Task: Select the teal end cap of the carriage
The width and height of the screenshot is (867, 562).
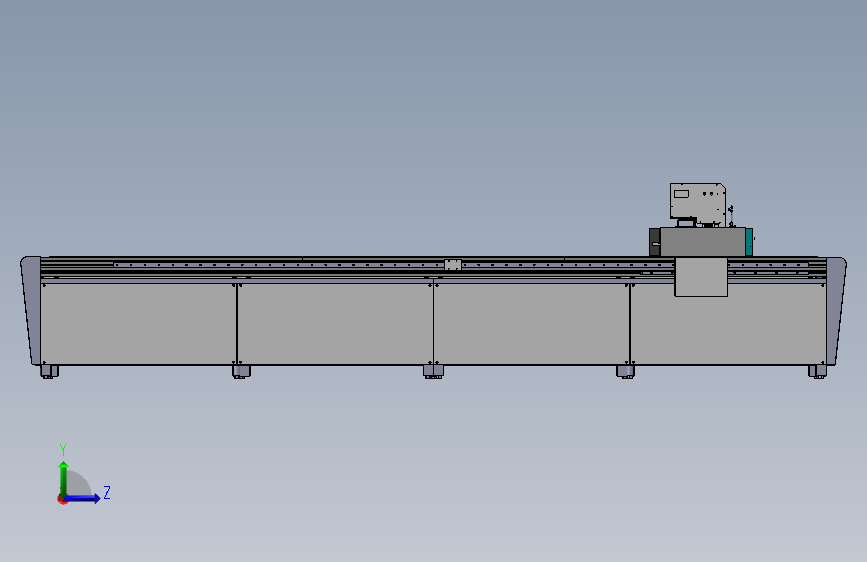Action: (x=749, y=242)
